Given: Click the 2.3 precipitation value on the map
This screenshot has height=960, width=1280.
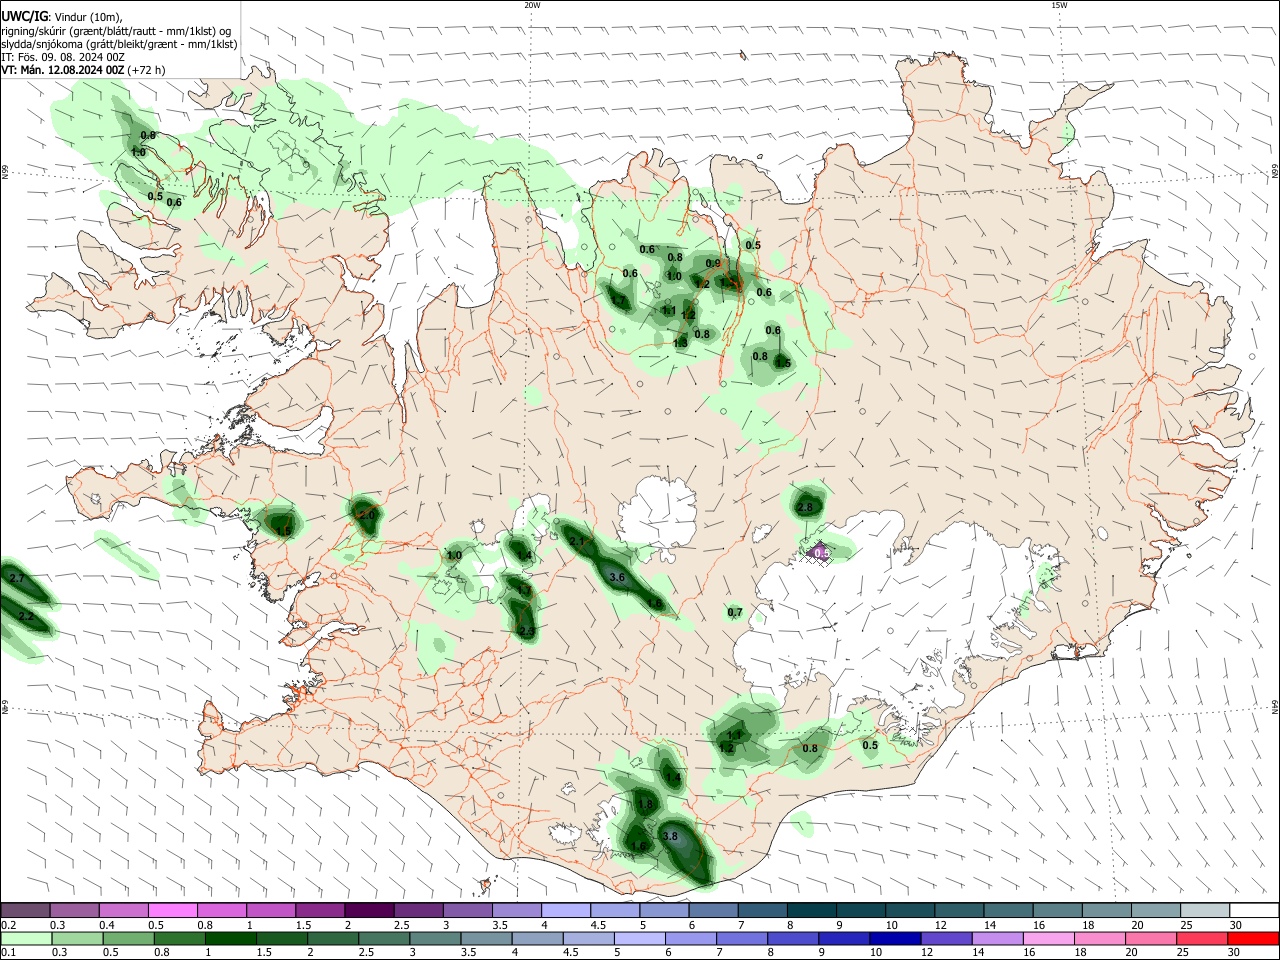Looking at the screenshot, I should [527, 631].
